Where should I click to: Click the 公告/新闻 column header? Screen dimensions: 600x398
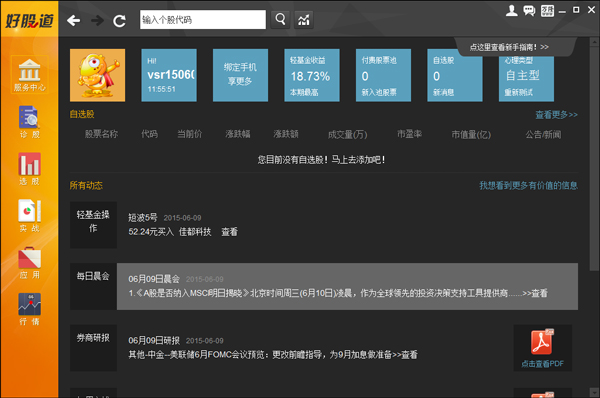click(543, 134)
